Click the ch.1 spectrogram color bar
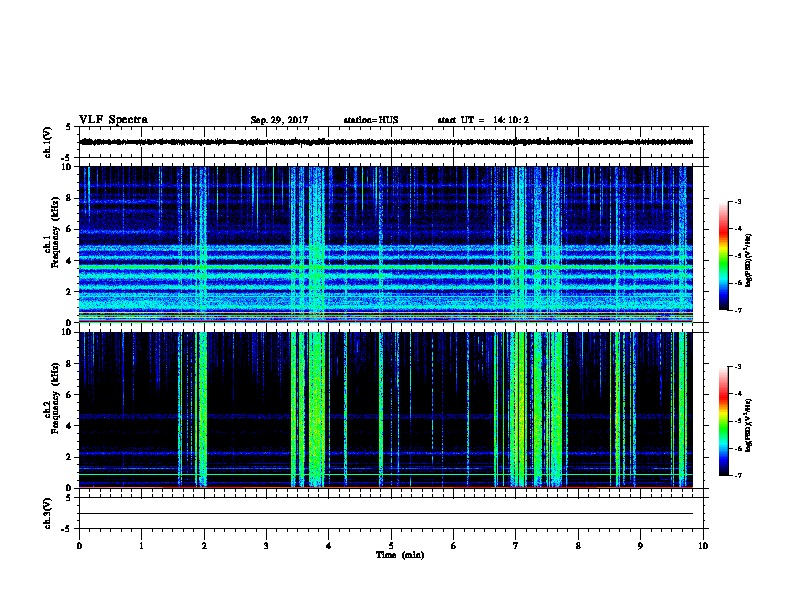 (x=723, y=256)
